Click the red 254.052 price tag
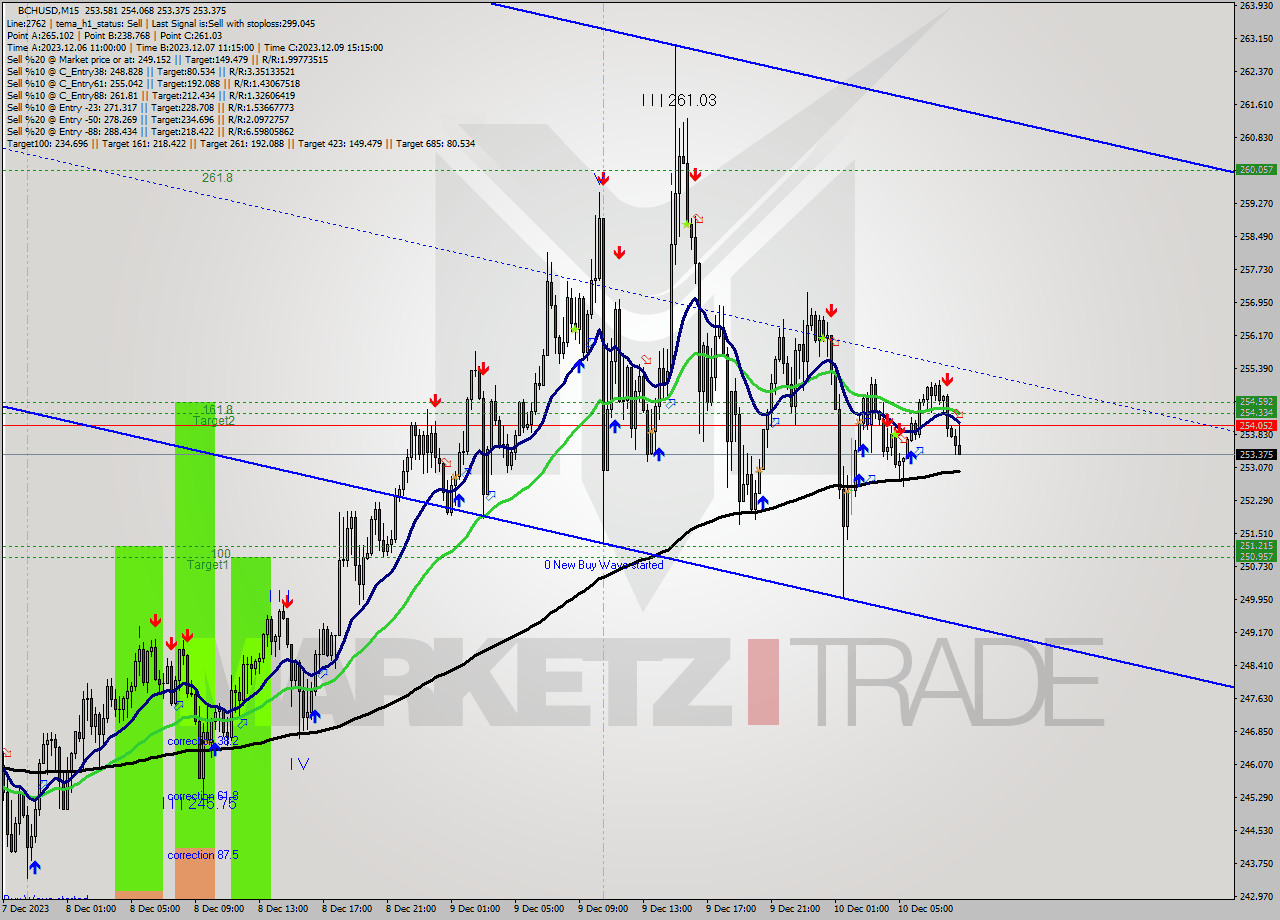Viewport: 1280px width, 920px height. [x=1256, y=425]
